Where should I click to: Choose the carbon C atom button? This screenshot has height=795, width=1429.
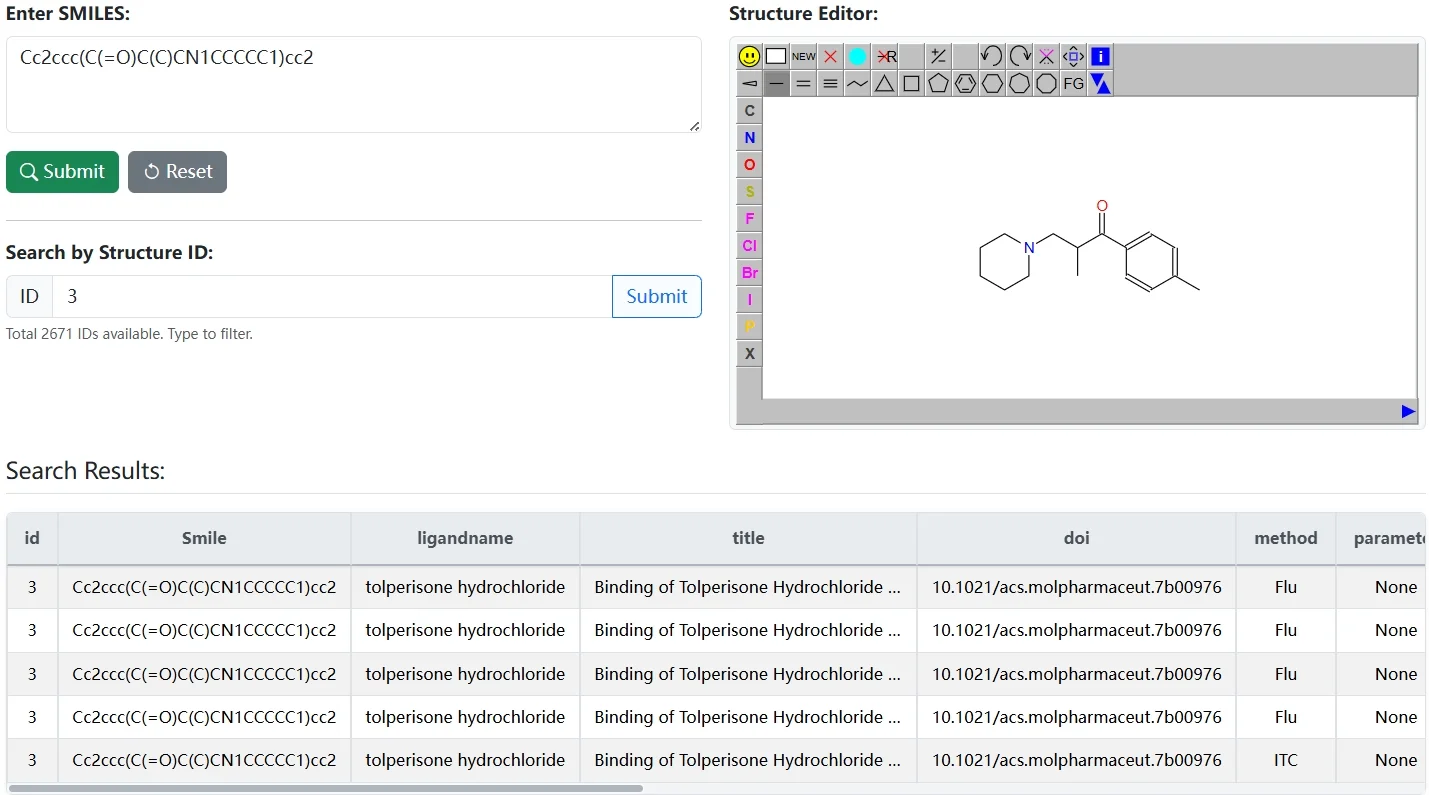[x=749, y=111]
